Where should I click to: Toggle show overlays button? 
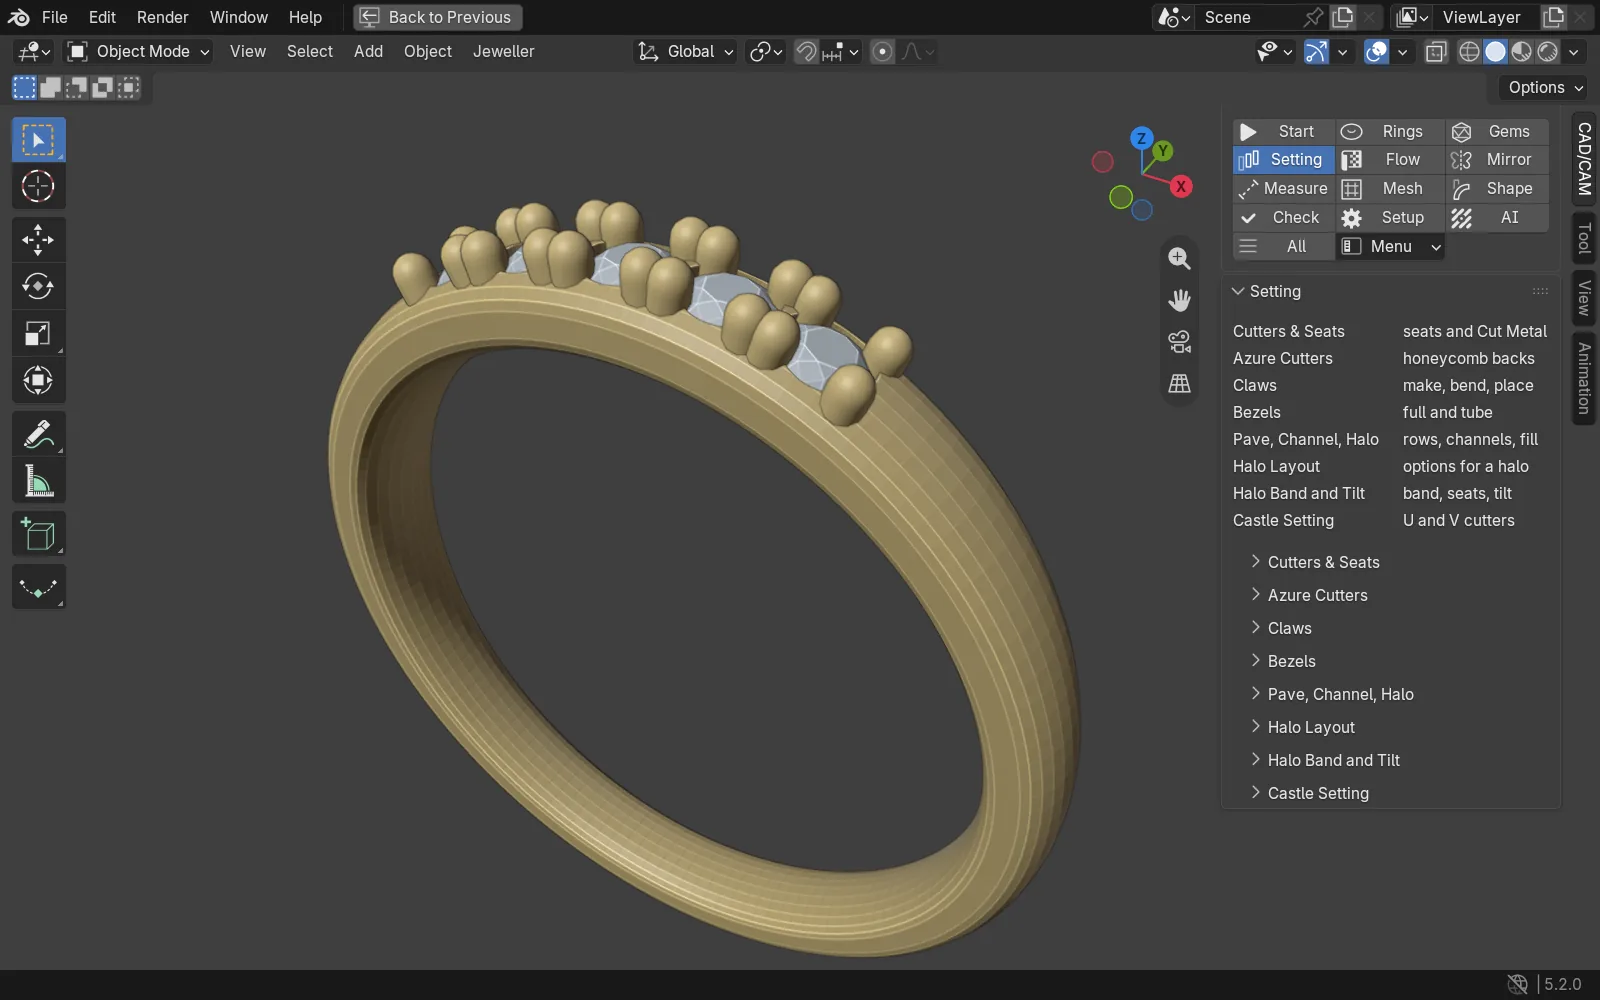pos(1377,51)
